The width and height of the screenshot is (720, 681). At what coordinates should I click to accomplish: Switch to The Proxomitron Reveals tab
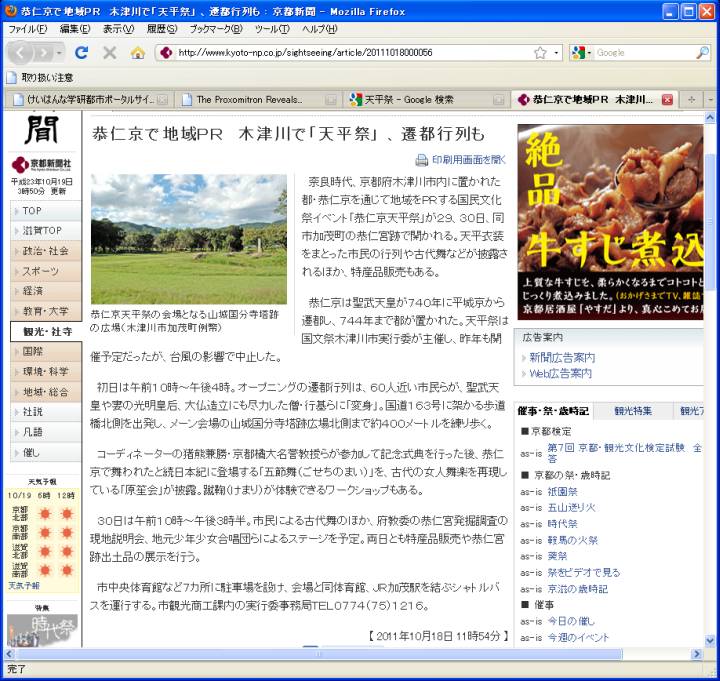coord(252,99)
